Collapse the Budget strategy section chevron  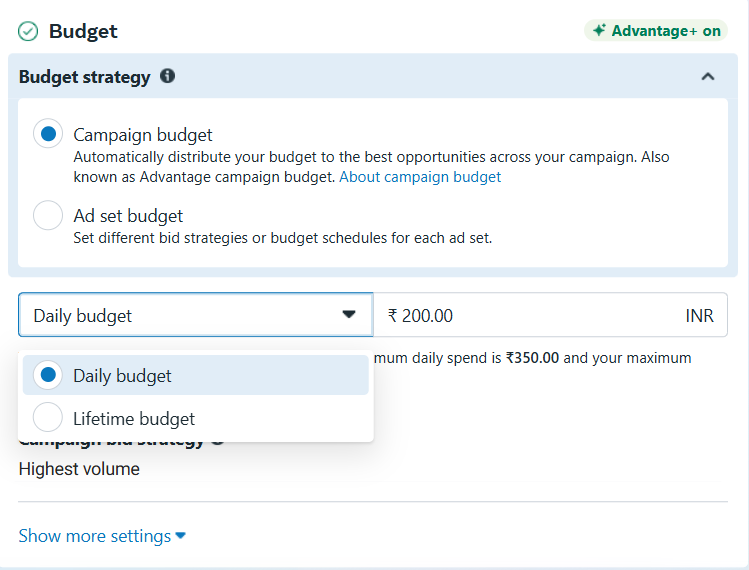[708, 76]
